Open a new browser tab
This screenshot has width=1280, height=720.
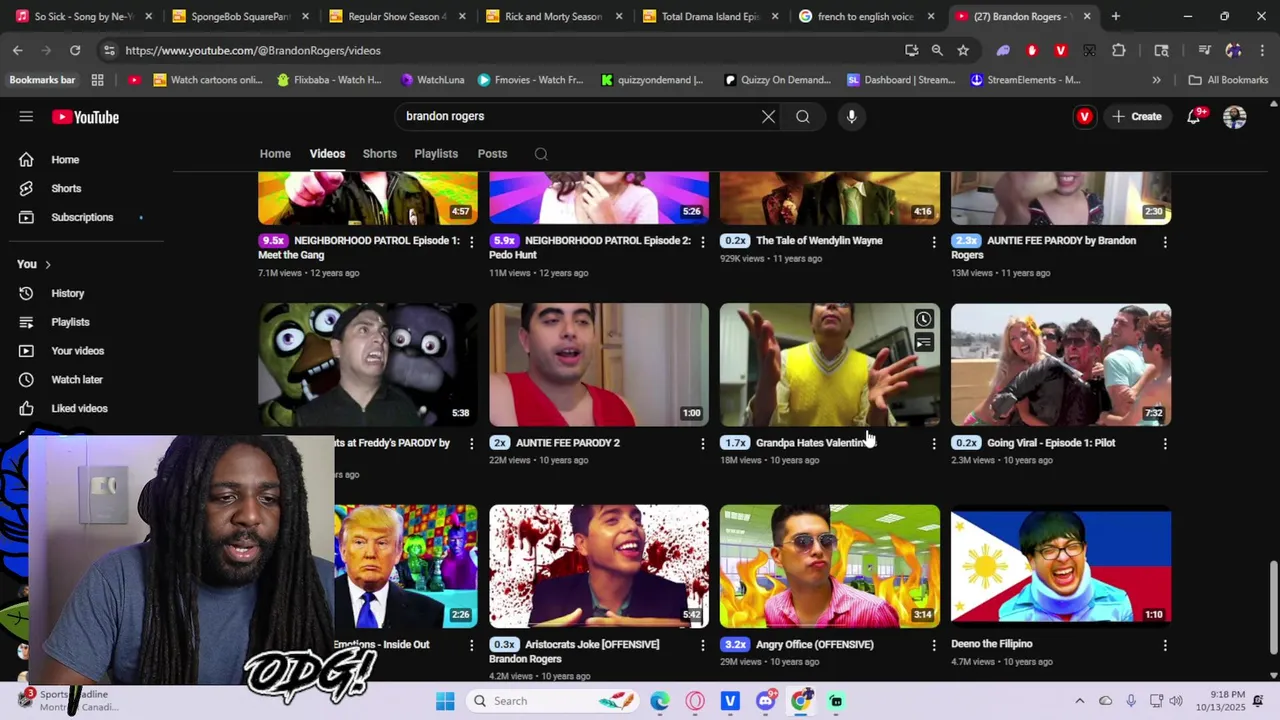[x=1116, y=16]
